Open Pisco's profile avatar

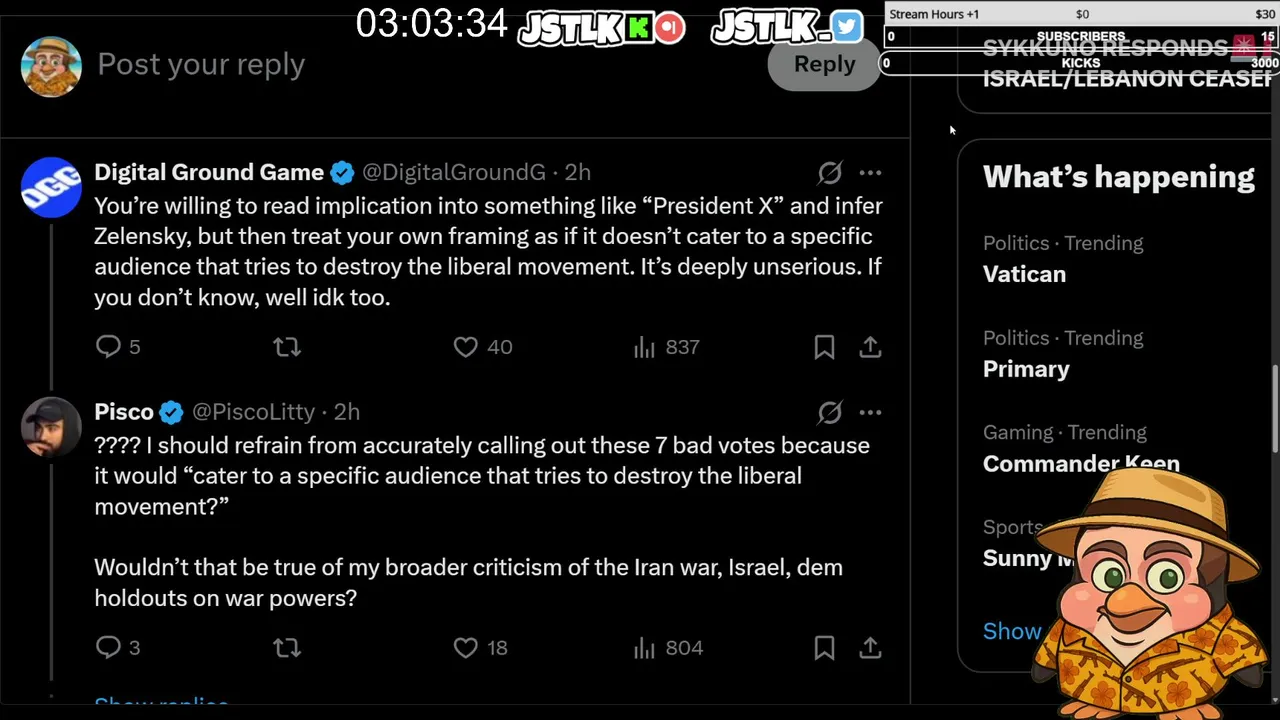click(x=51, y=427)
